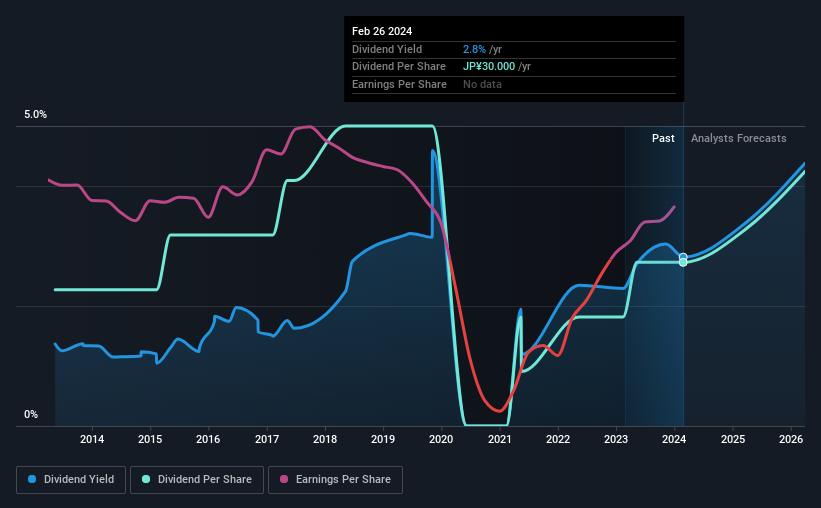Image resolution: width=821 pixels, height=508 pixels.
Task: Click the '2.8%' dividend yield value
Action: pos(474,49)
